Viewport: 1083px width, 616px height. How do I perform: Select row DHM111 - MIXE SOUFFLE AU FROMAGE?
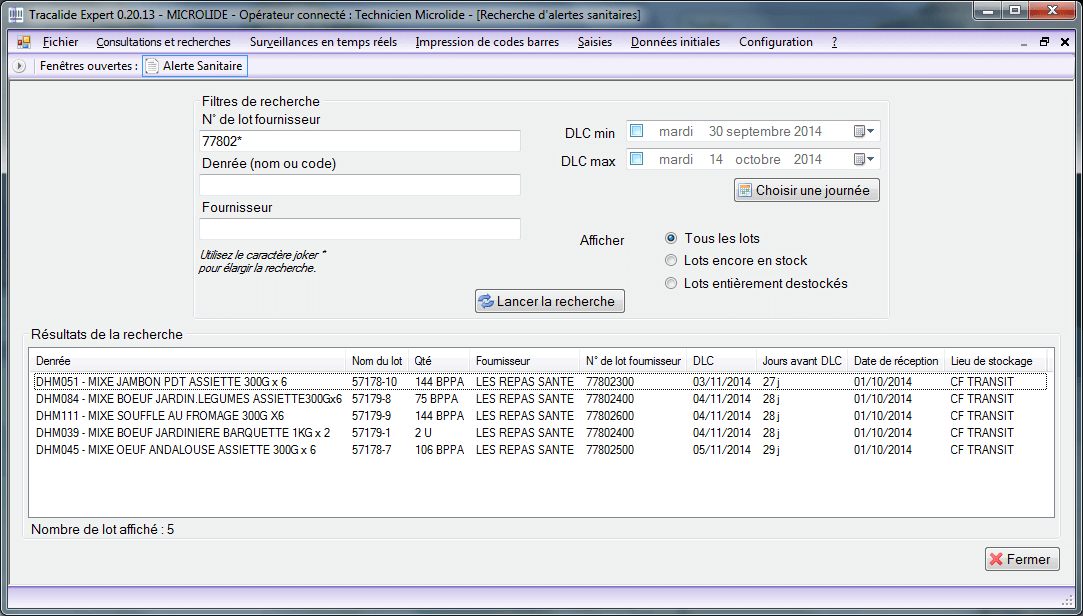(x=540, y=416)
